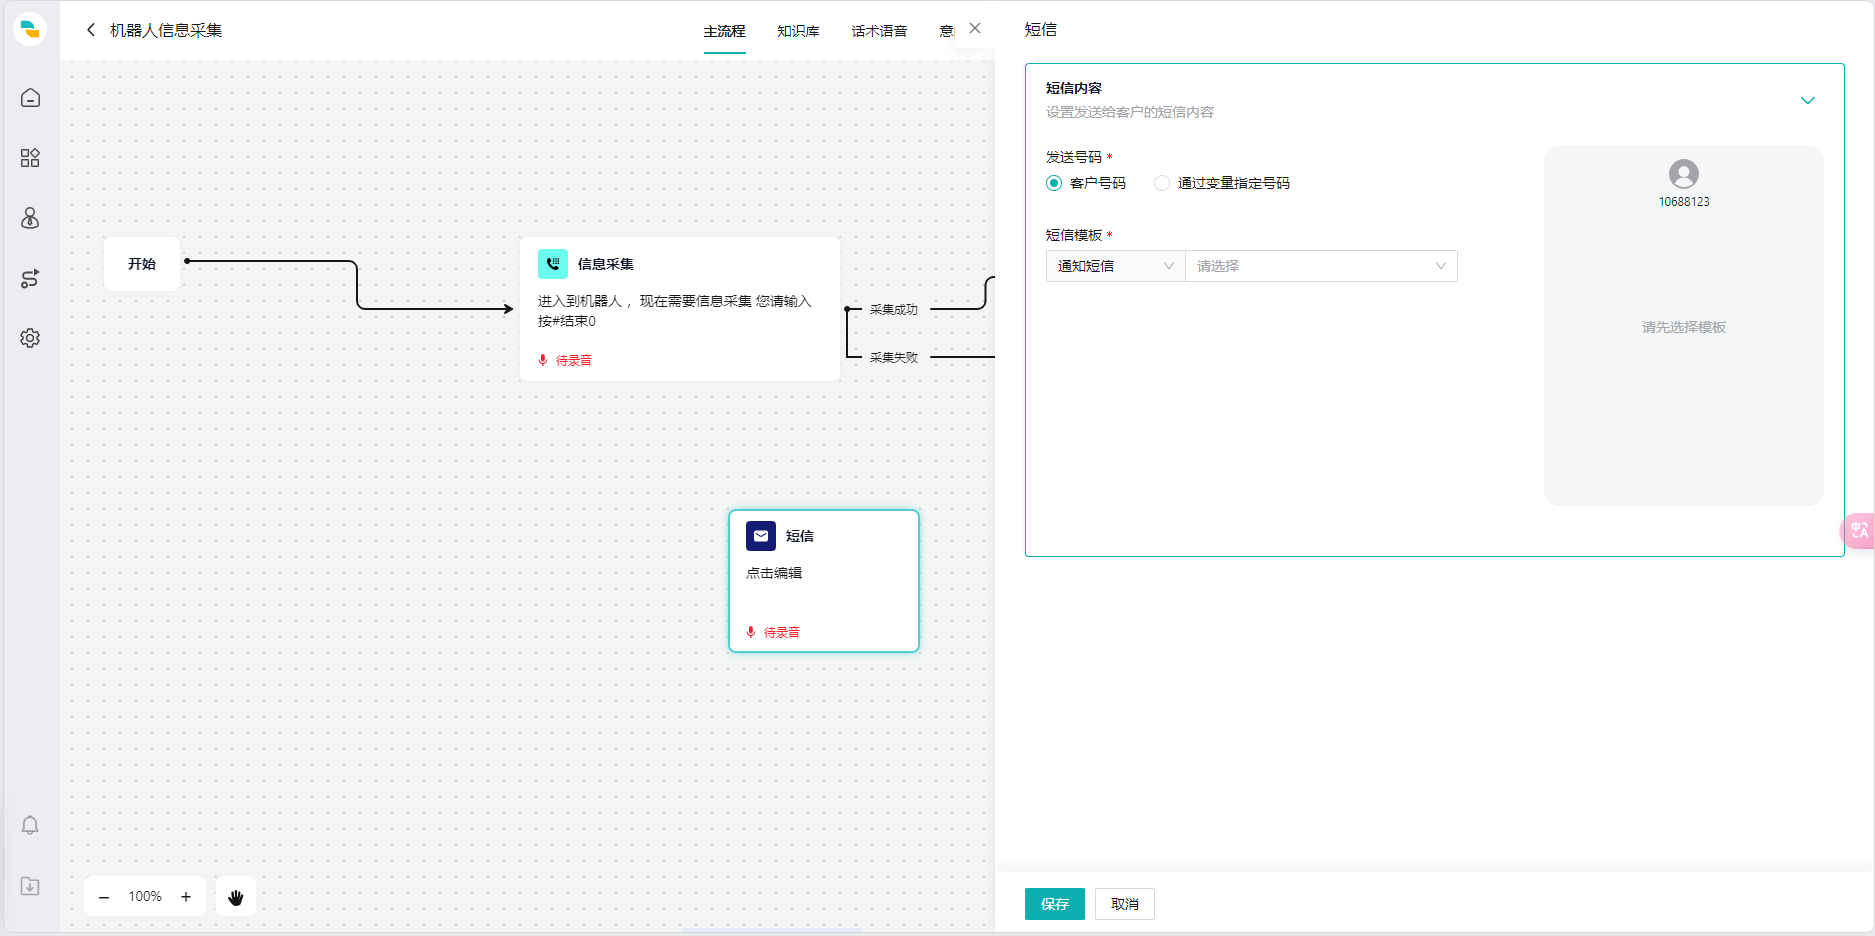
Task: Click 请先选择模板 placeholder in preview
Action: pos(1684,327)
